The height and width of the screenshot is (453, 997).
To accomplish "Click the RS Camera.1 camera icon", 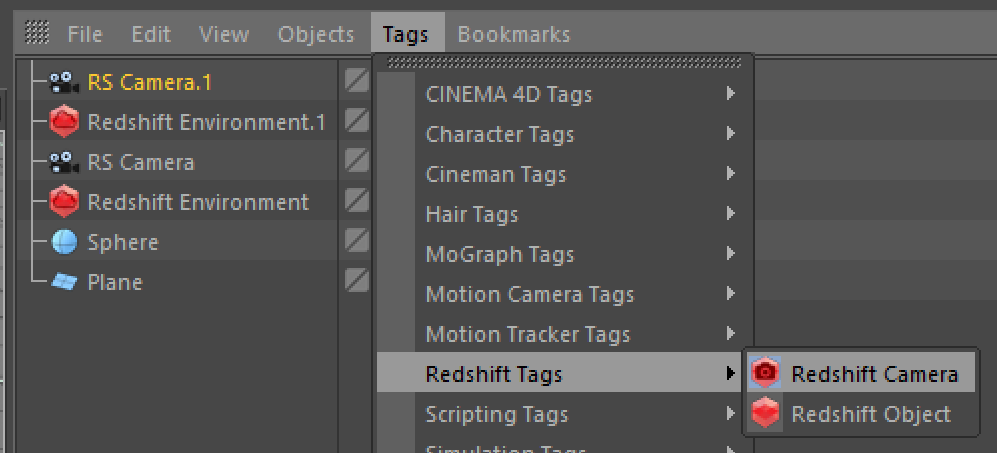I will point(64,83).
